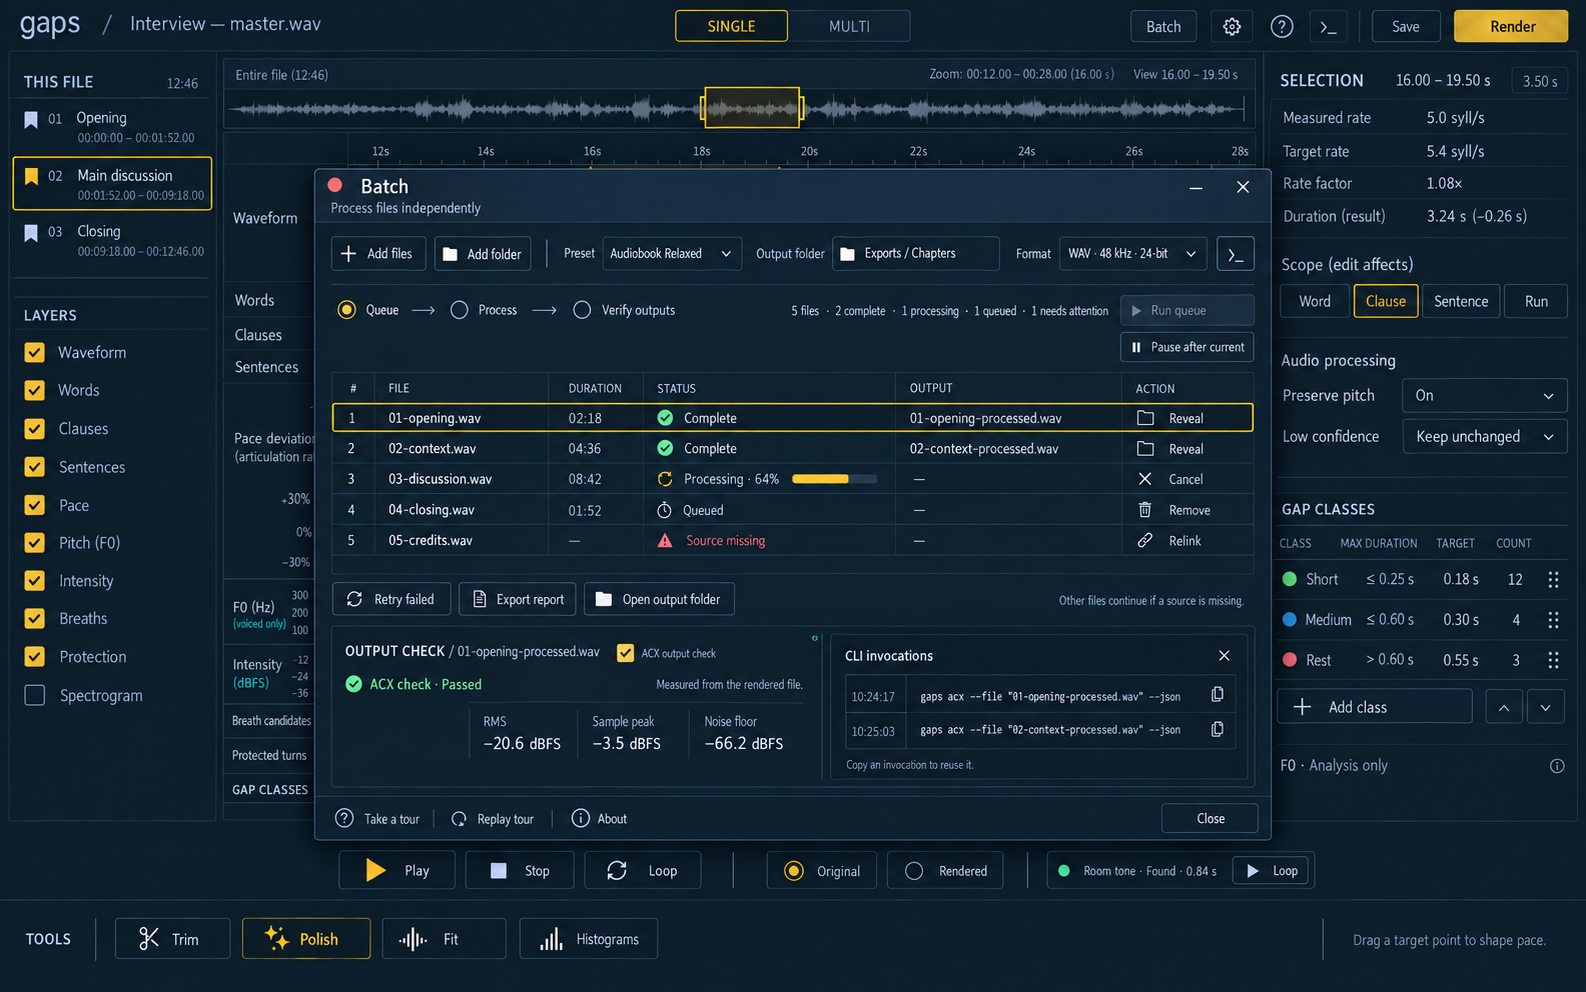This screenshot has height=992, width=1586.
Task: Select Verify outputs step radio
Action: [582, 310]
